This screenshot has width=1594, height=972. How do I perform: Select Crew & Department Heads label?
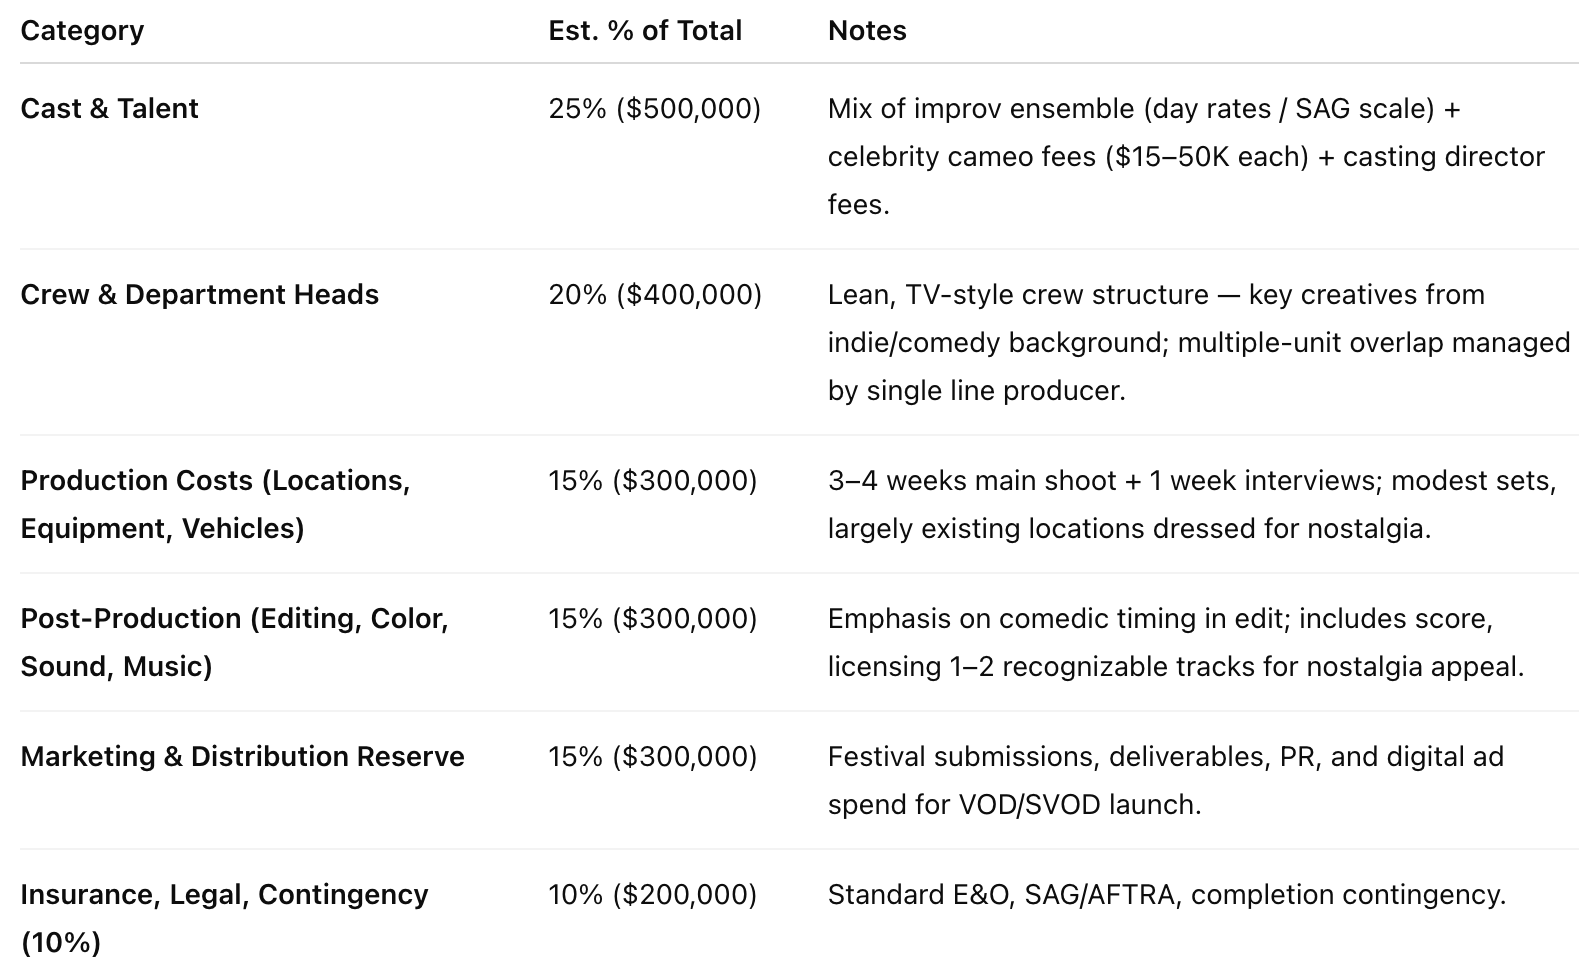(x=200, y=295)
